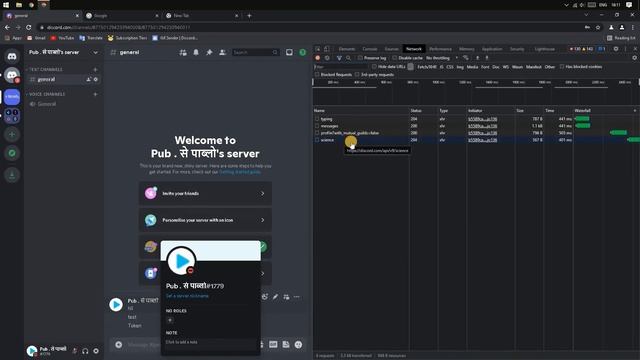
Task: Open the emoji picker in message box
Action: click(x=298, y=344)
